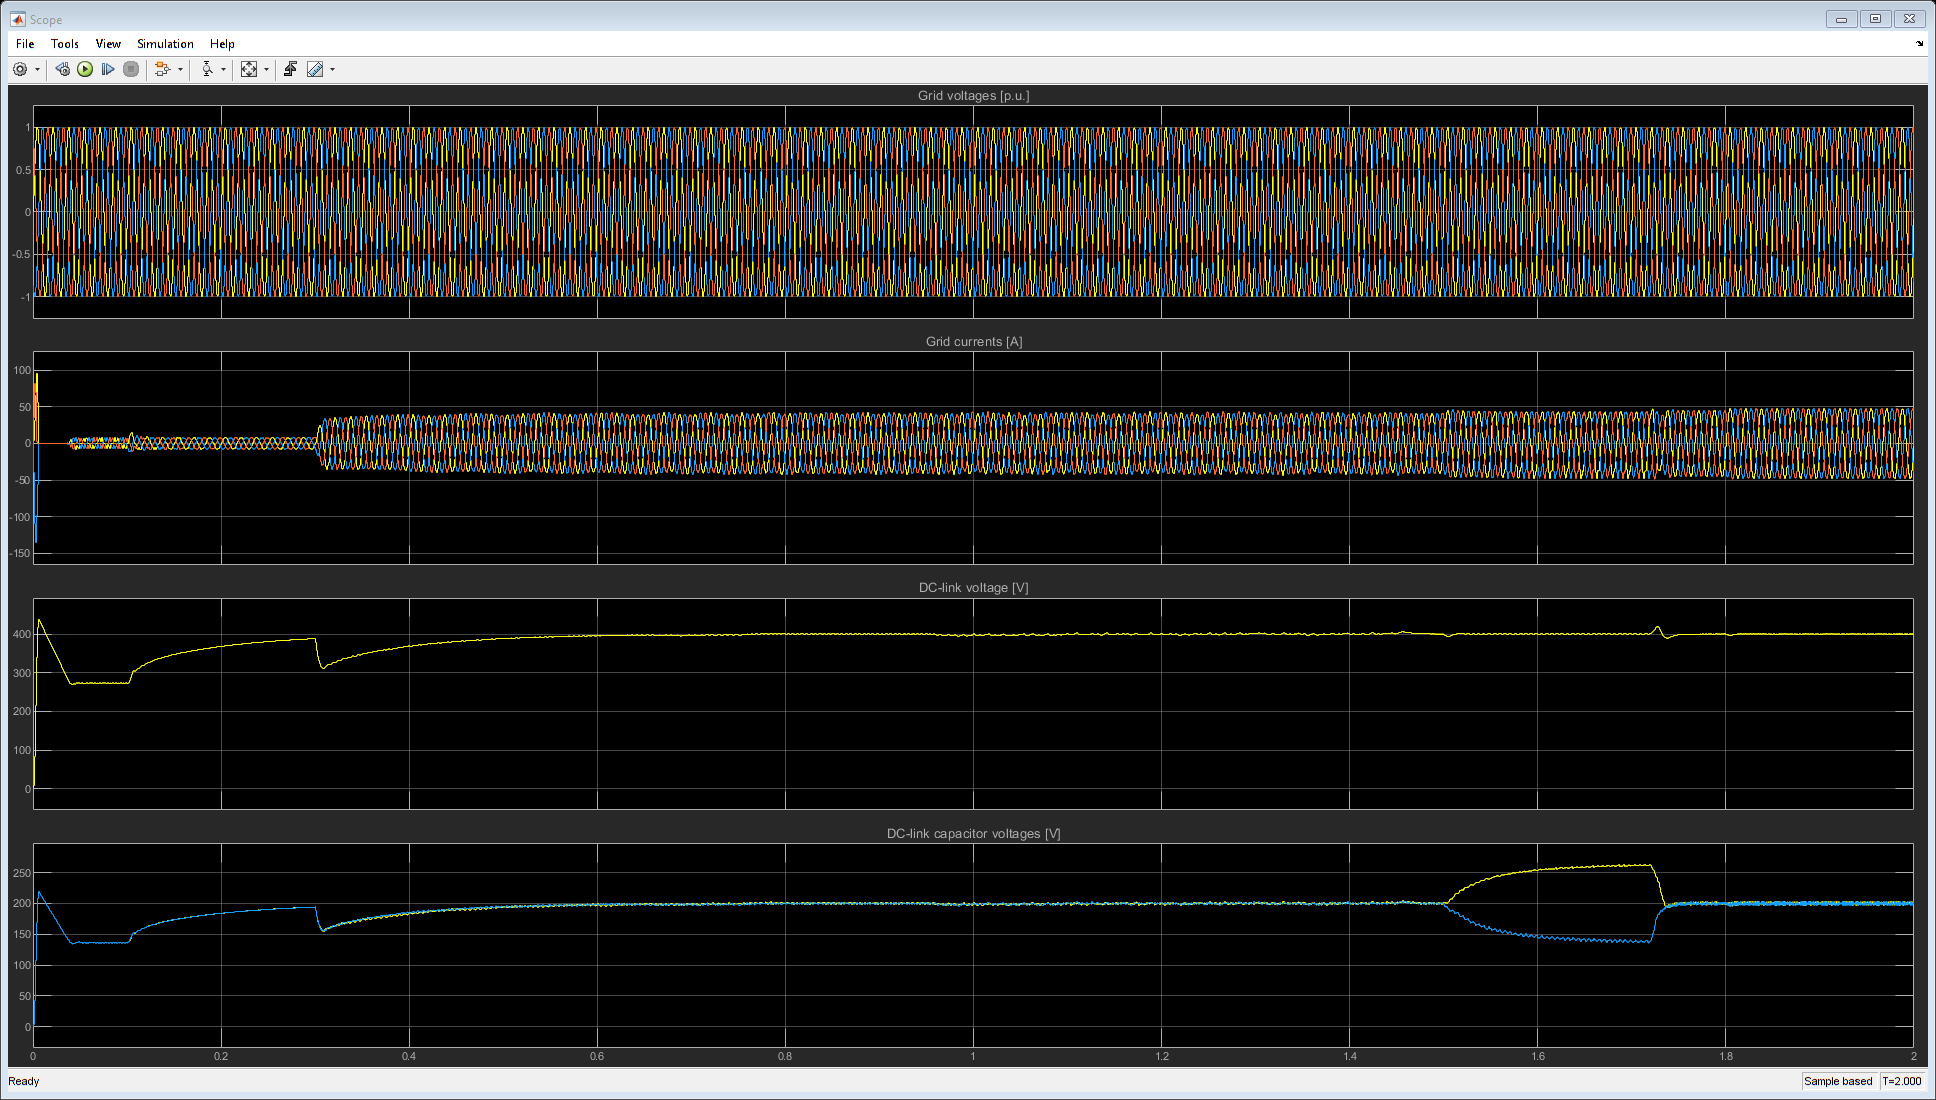Click the Highlight Simulink Block icon
The image size is (1936, 1100).
pos(162,69)
